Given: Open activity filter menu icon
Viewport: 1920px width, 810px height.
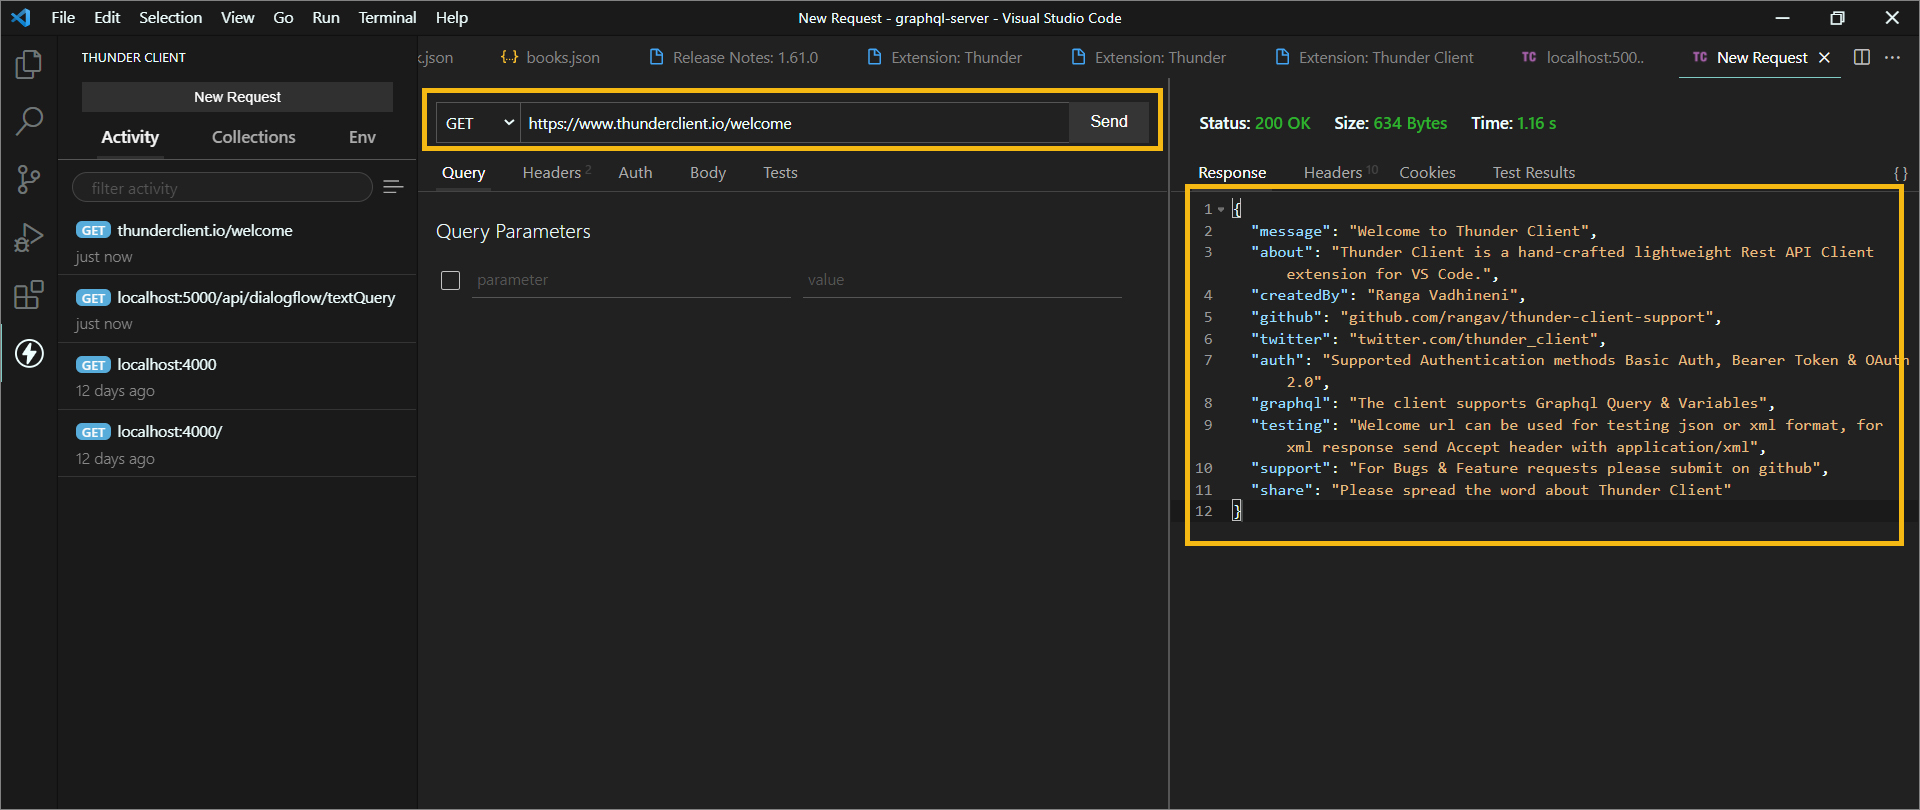Looking at the screenshot, I should (393, 187).
